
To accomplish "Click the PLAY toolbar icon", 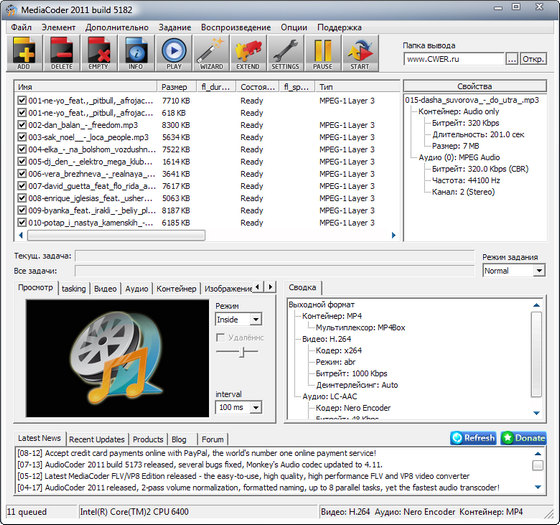I will coord(174,53).
